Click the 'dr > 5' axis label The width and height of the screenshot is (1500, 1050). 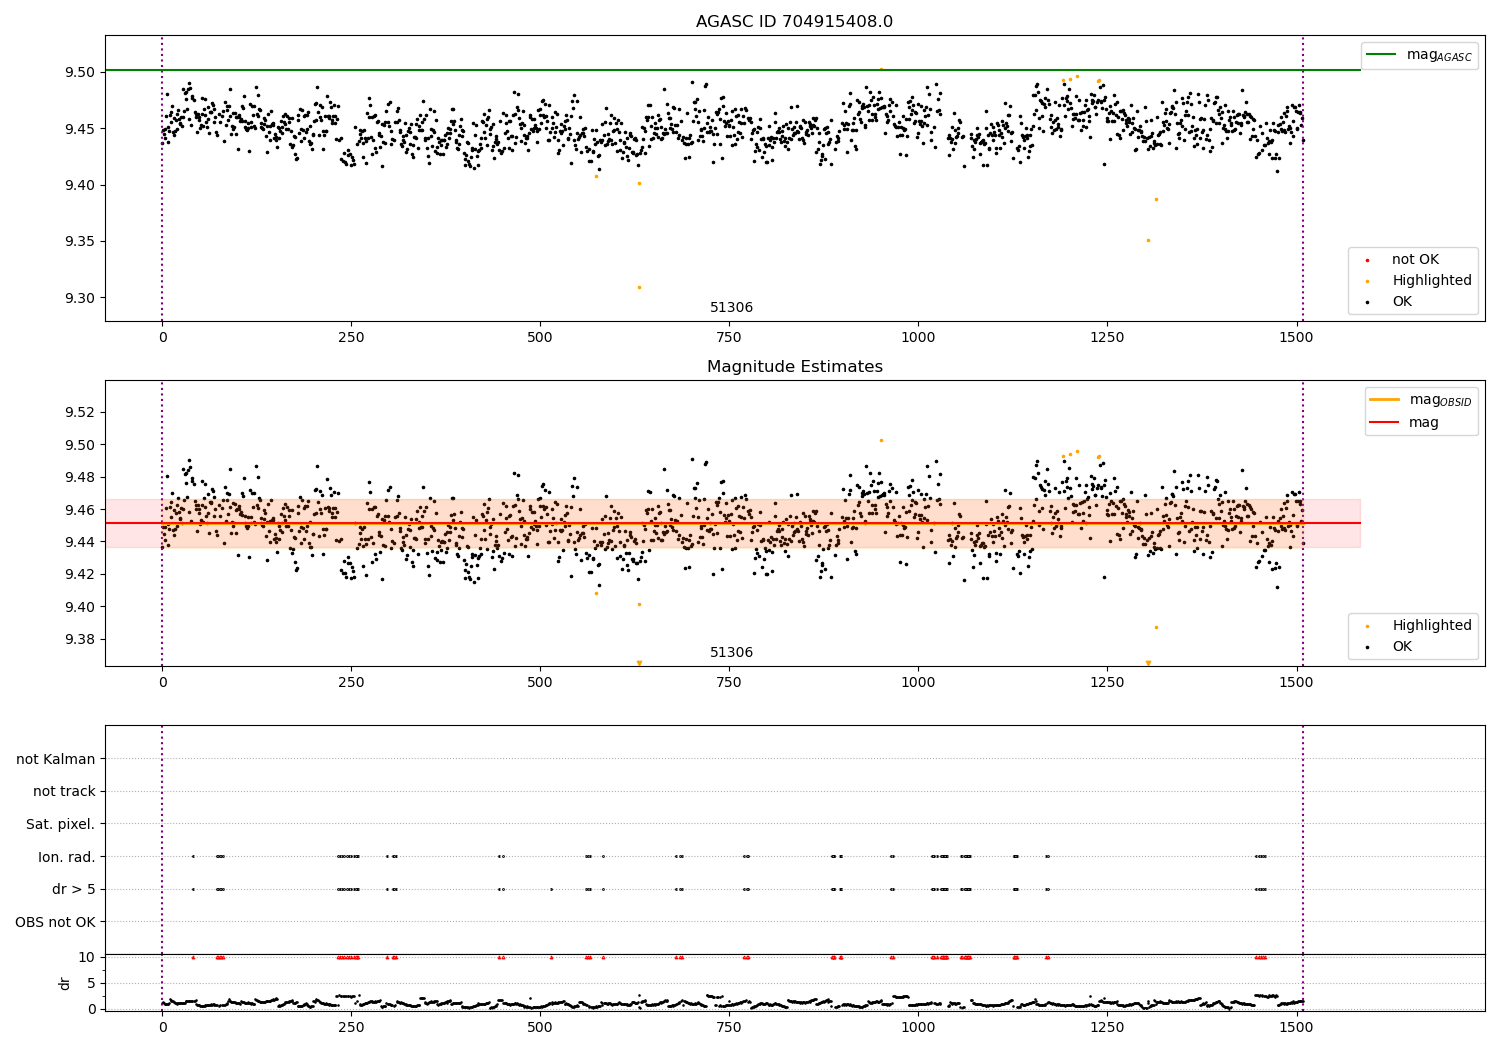(x=74, y=890)
